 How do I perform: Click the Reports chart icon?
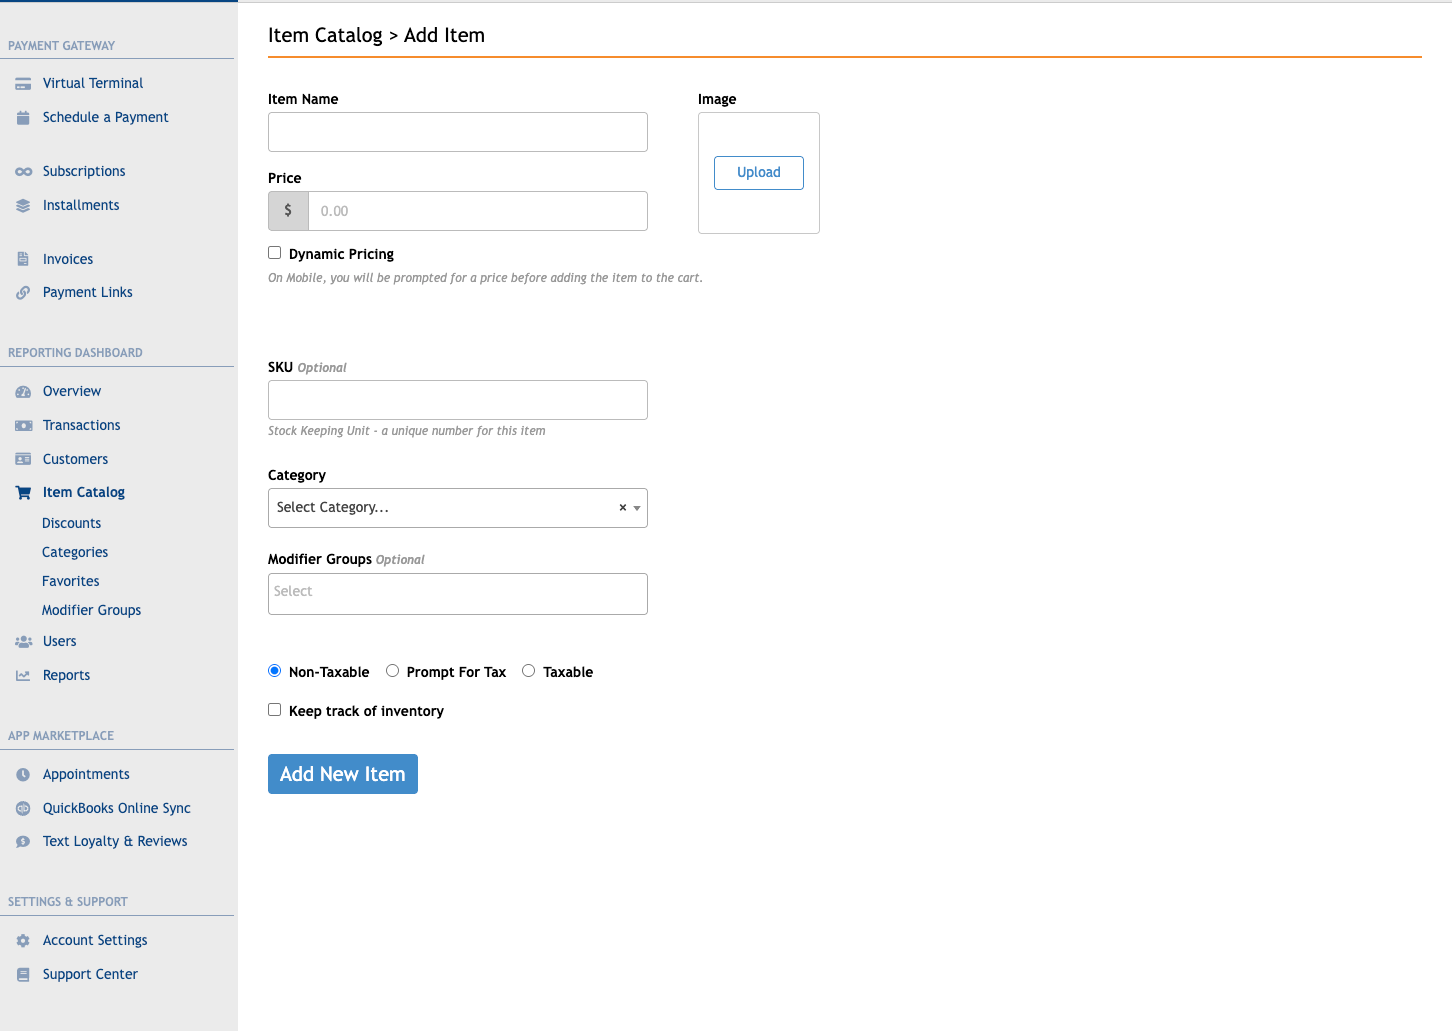[23, 676]
